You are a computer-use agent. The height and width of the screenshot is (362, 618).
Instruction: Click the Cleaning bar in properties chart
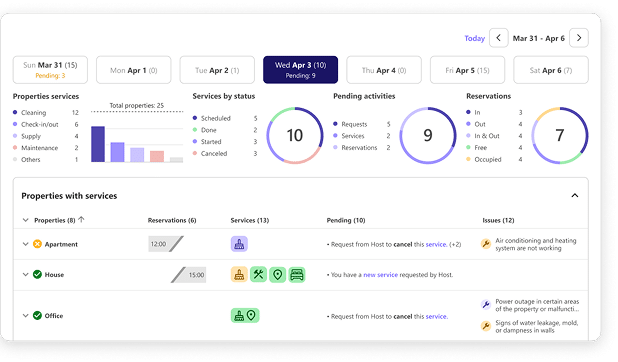[98, 144]
